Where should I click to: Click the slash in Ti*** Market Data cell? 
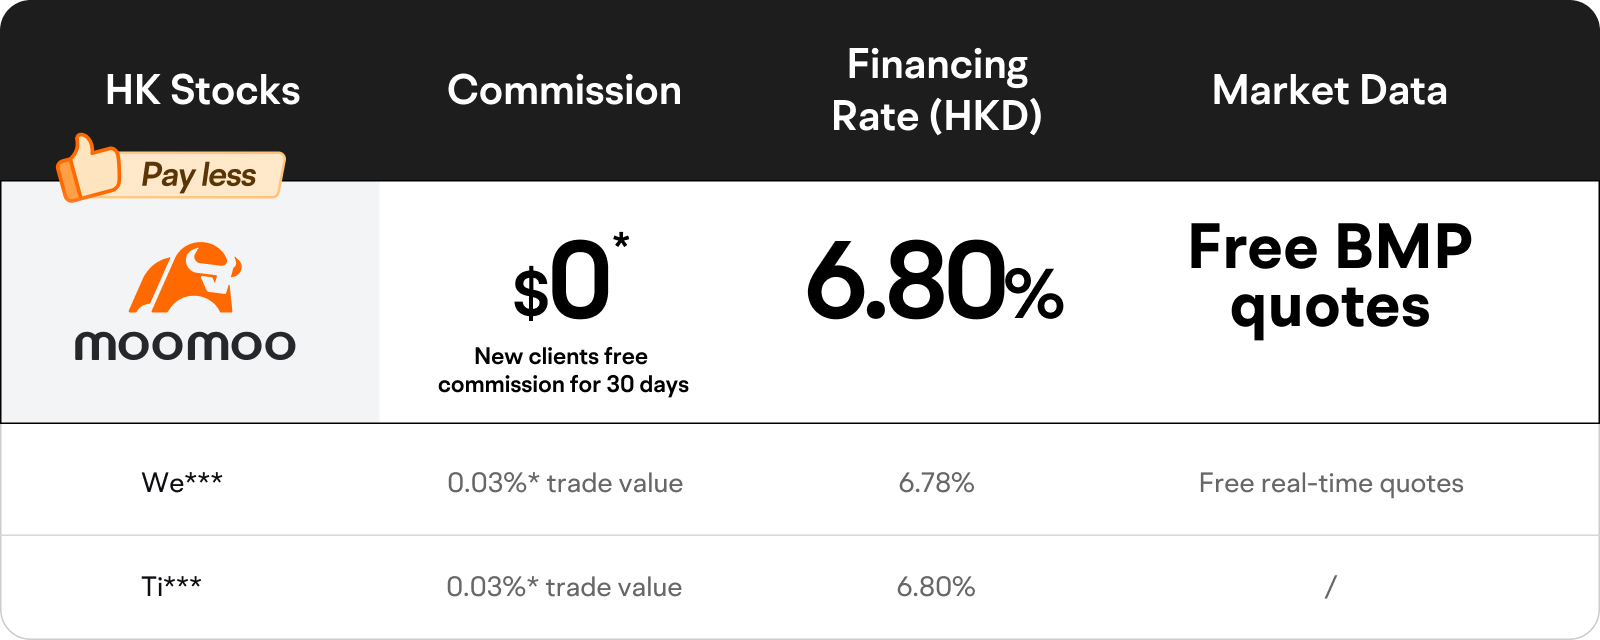[1330, 586]
